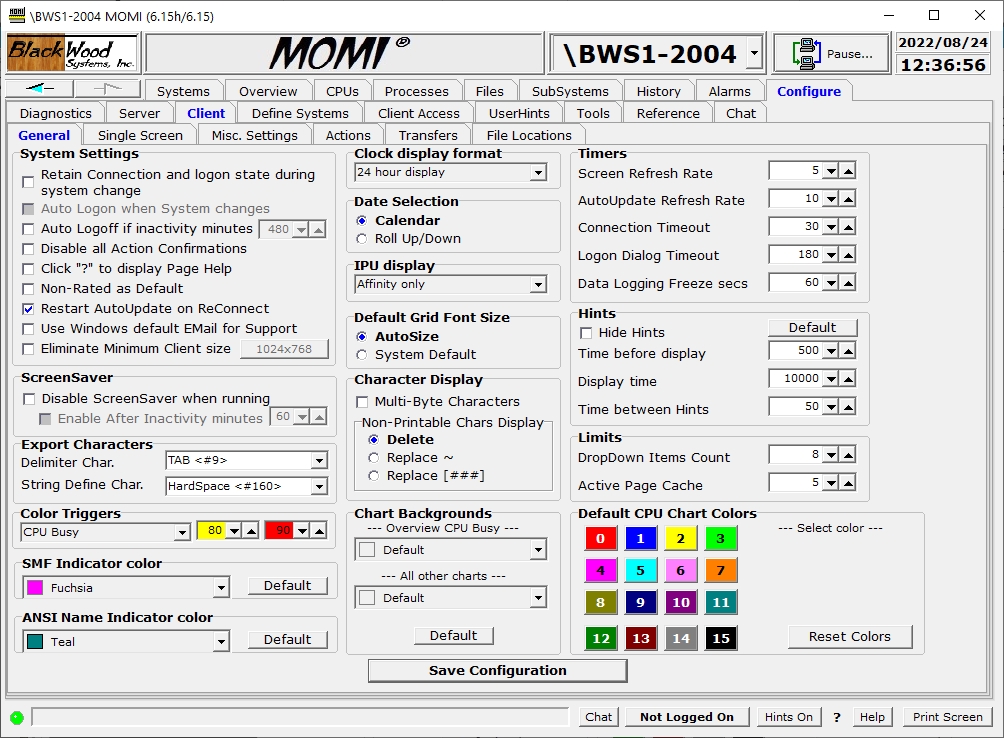
Task: Uncheck Restart AutoUpdate on ReConnect
Action: [x=28, y=309]
